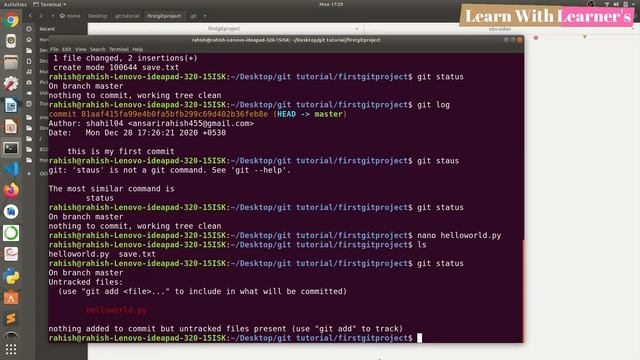Click the plus Other Locations icon in sidebar
The image size is (640, 360).
tap(29, 173)
